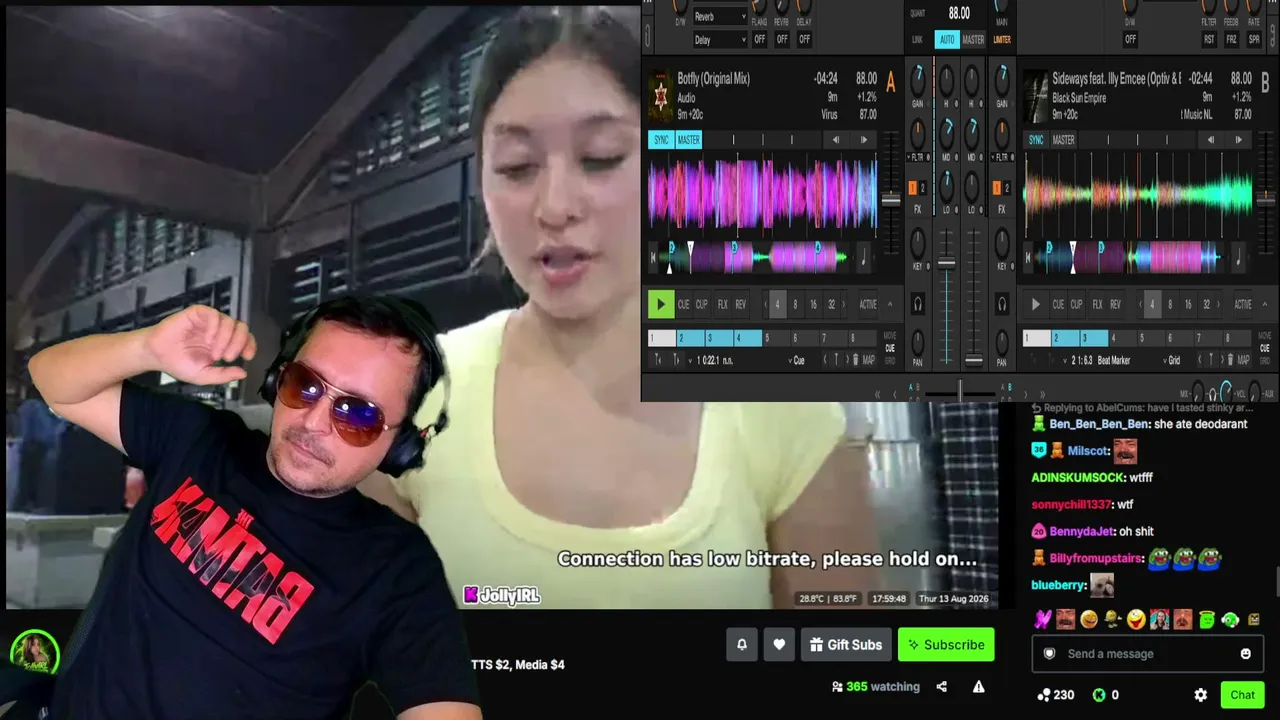This screenshot has height=720, width=1280.
Task: Toggle FLX flux mode on deck A
Action: pos(722,305)
